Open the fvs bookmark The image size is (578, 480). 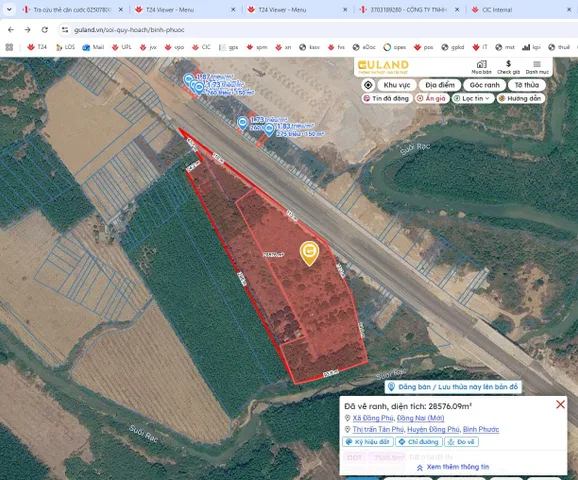[x=336, y=47]
